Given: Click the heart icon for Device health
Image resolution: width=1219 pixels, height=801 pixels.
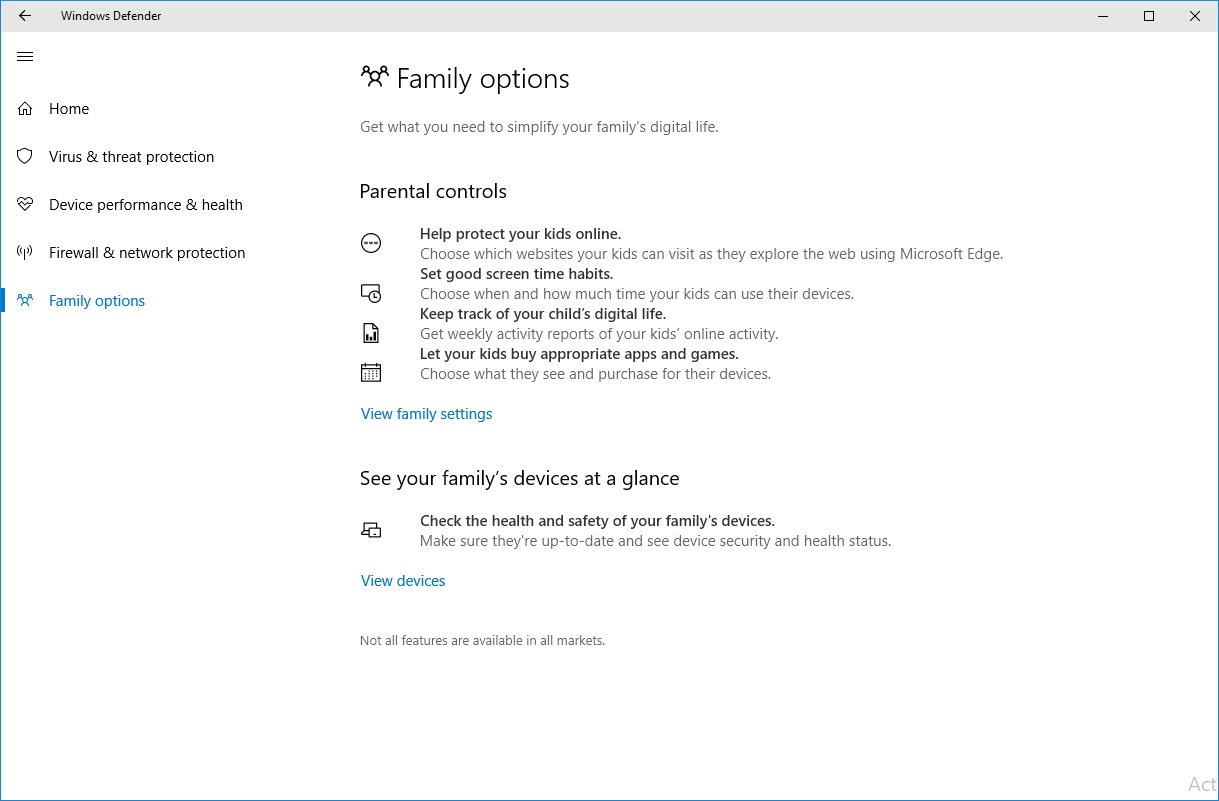Looking at the screenshot, I should tap(25, 205).
